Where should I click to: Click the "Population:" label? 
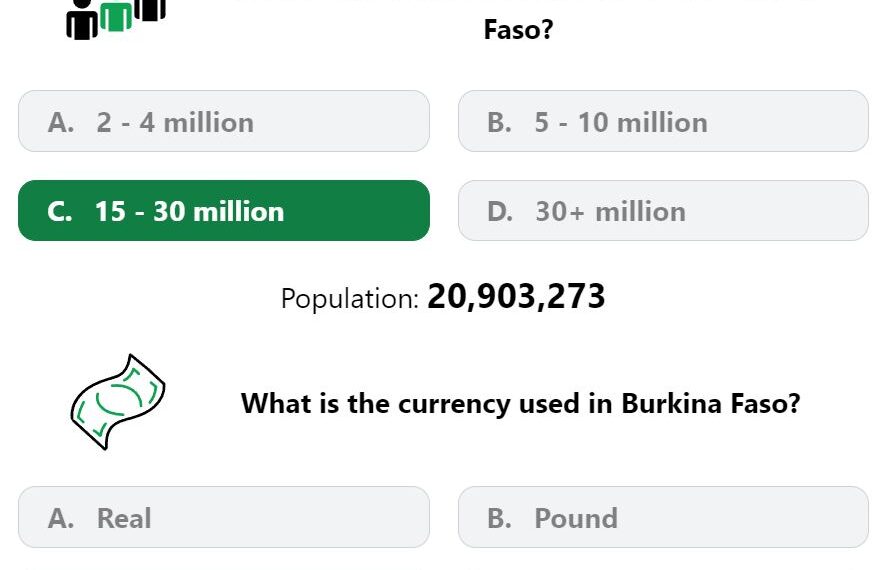click(x=350, y=298)
